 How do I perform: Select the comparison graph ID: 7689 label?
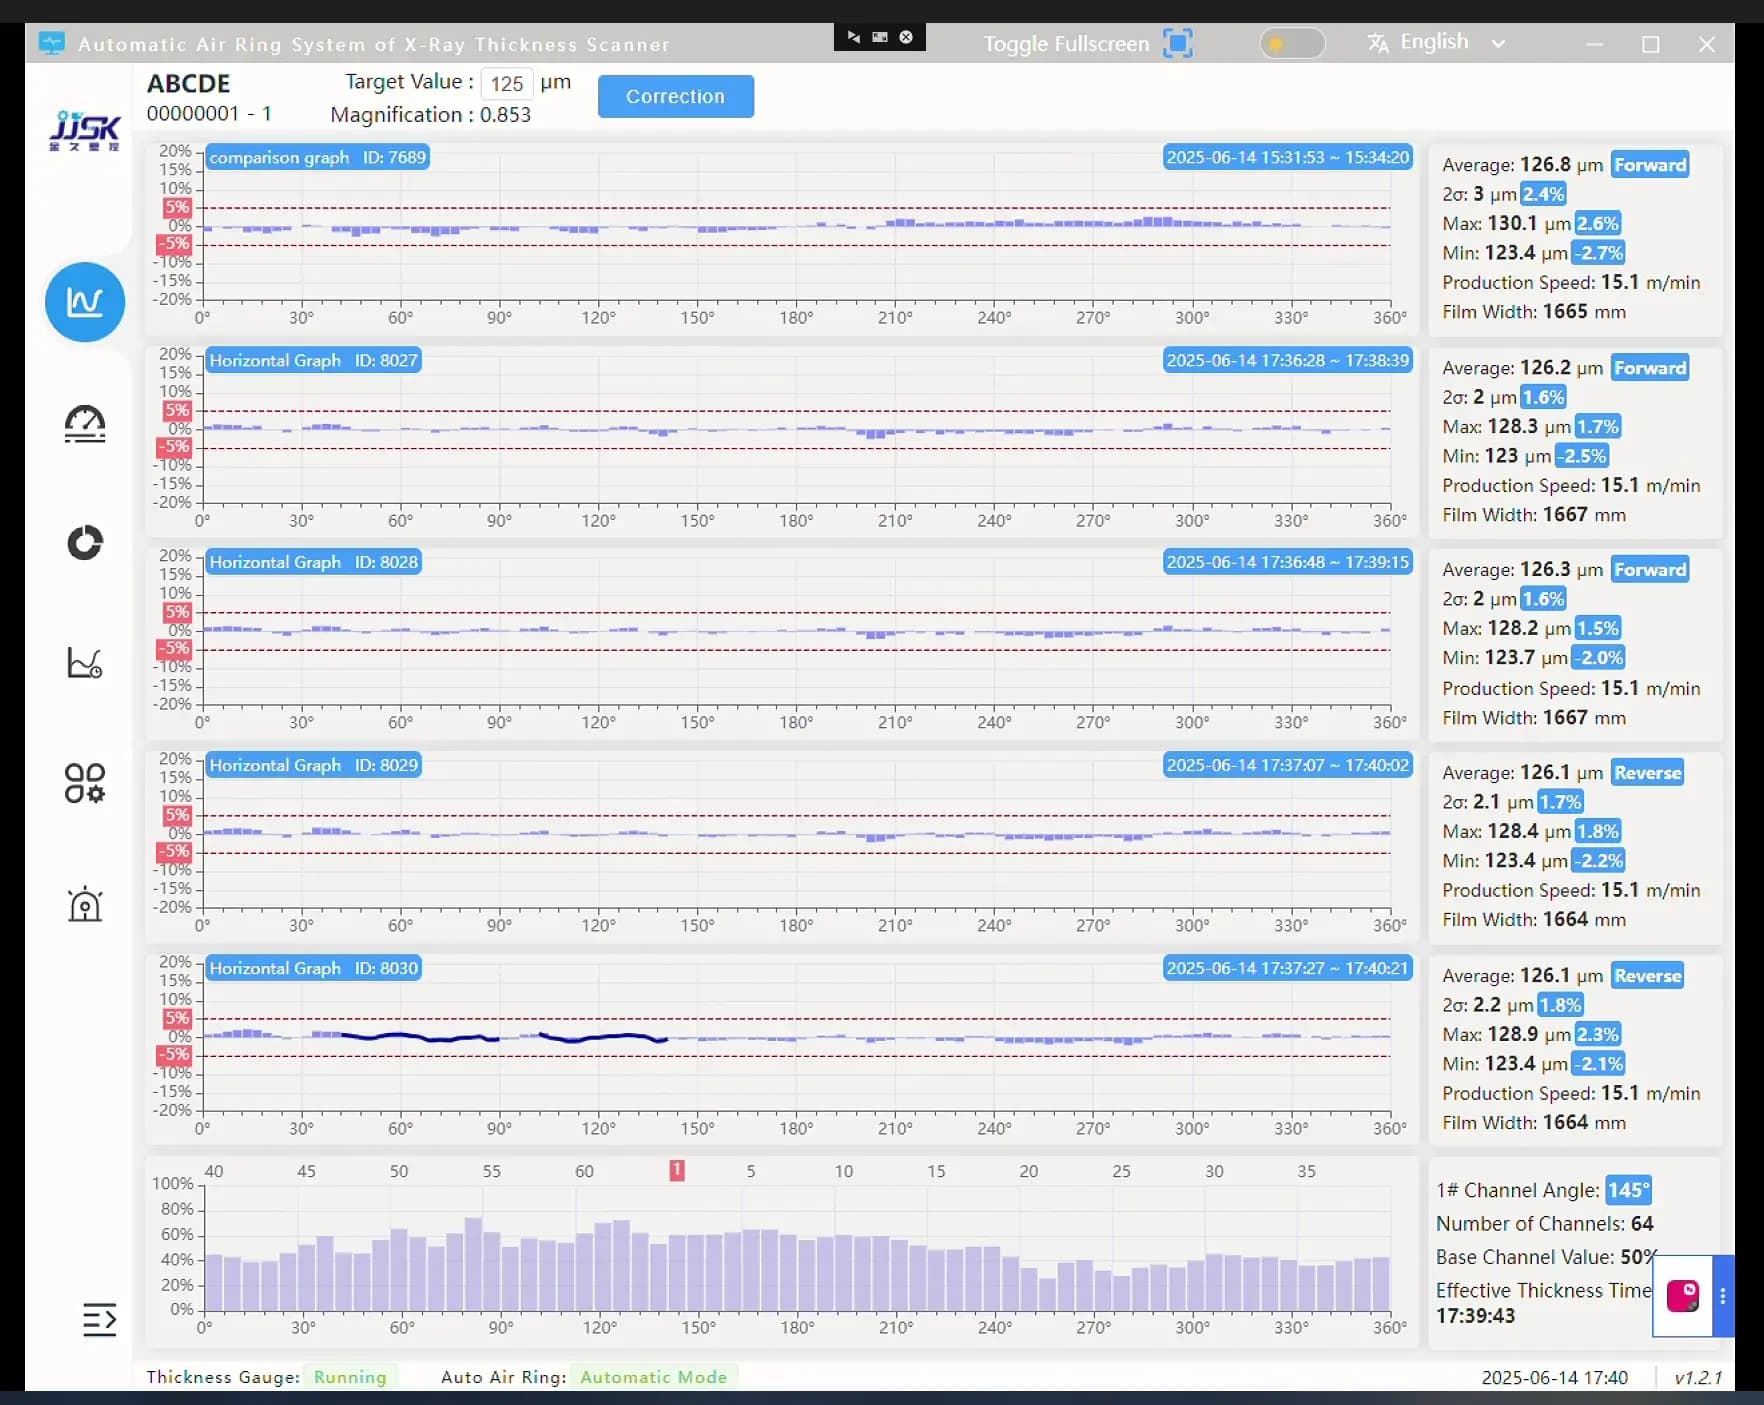(x=317, y=157)
